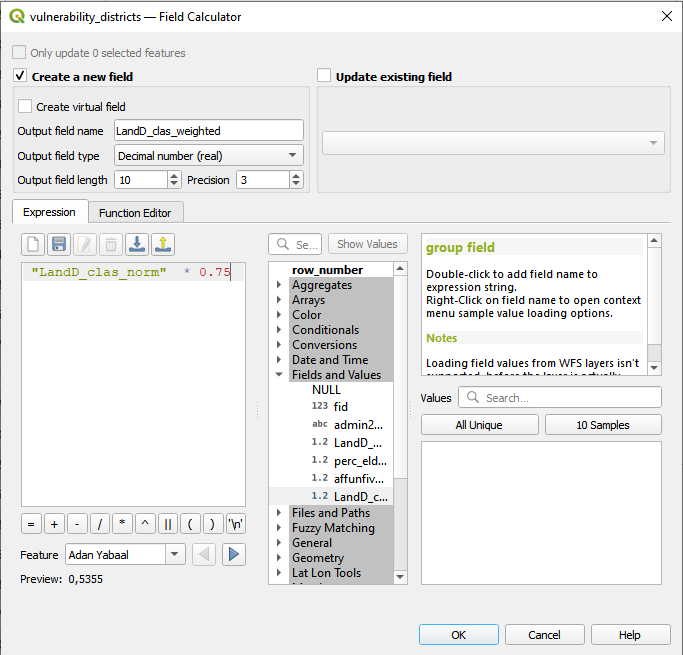The width and height of the screenshot is (683, 655).
Task: Go to the next feature preview arrow
Action: (234, 554)
